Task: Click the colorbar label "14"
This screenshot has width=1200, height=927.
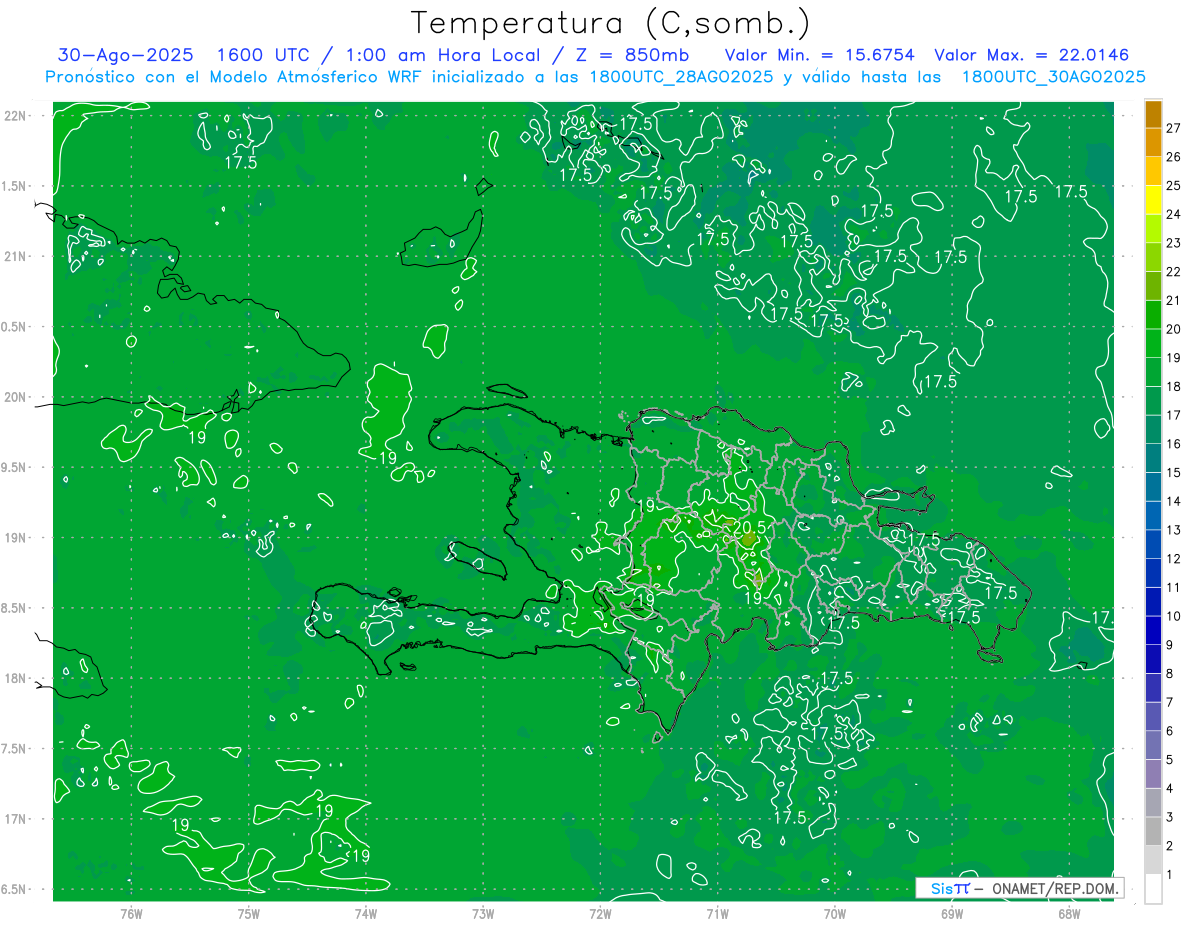Action: [x=1174, y=501]
